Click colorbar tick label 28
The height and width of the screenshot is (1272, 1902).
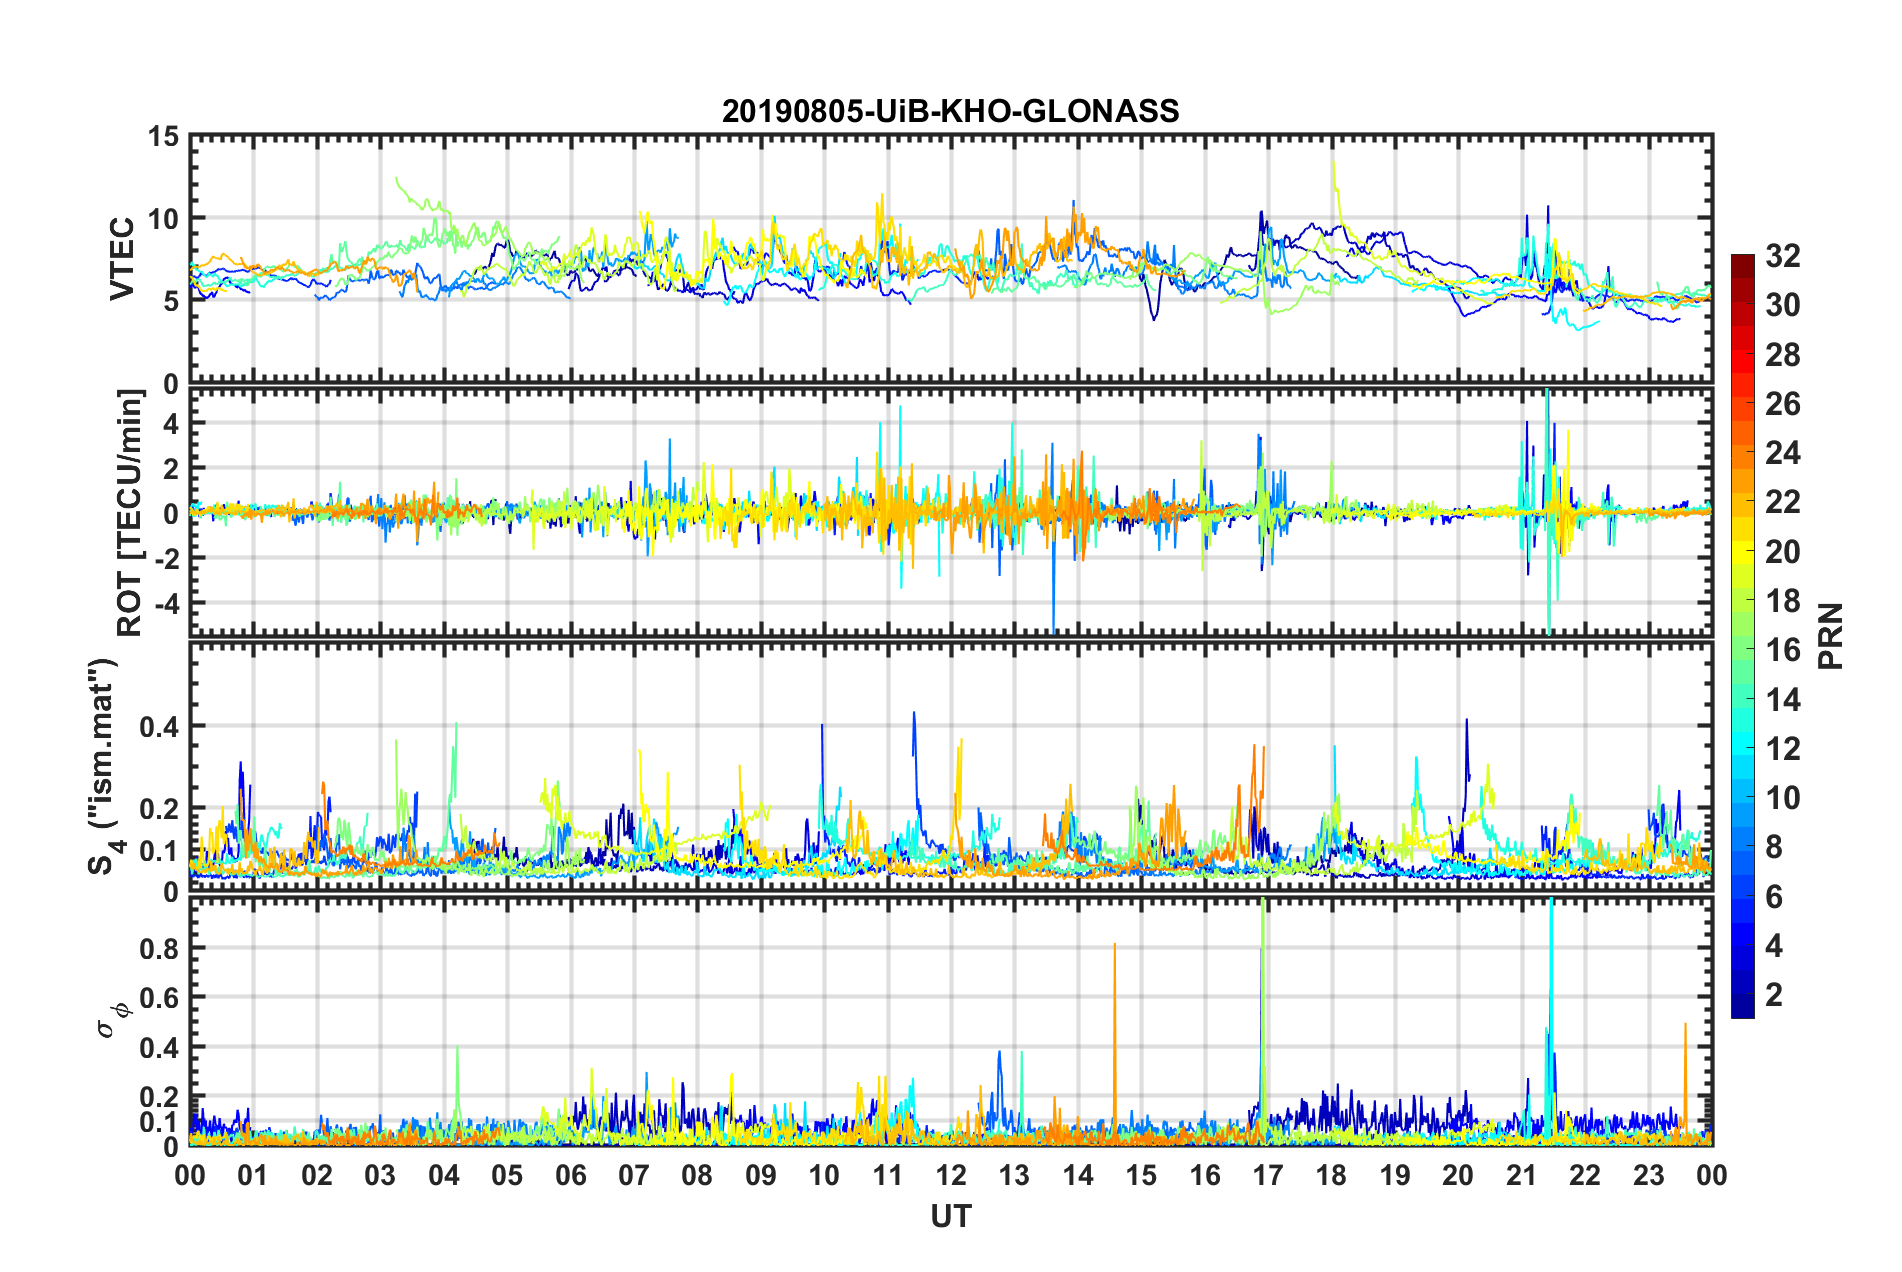pos(1782,355)
